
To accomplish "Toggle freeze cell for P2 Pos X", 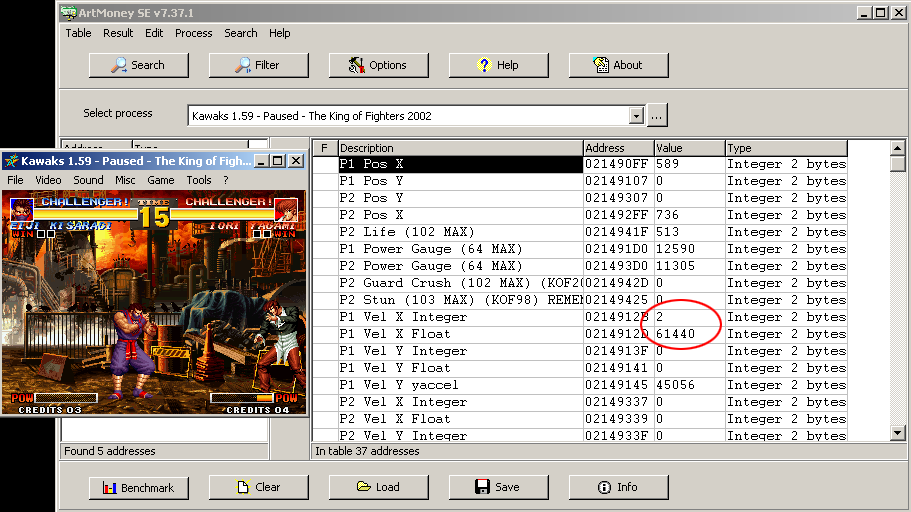I will [325, 215].
